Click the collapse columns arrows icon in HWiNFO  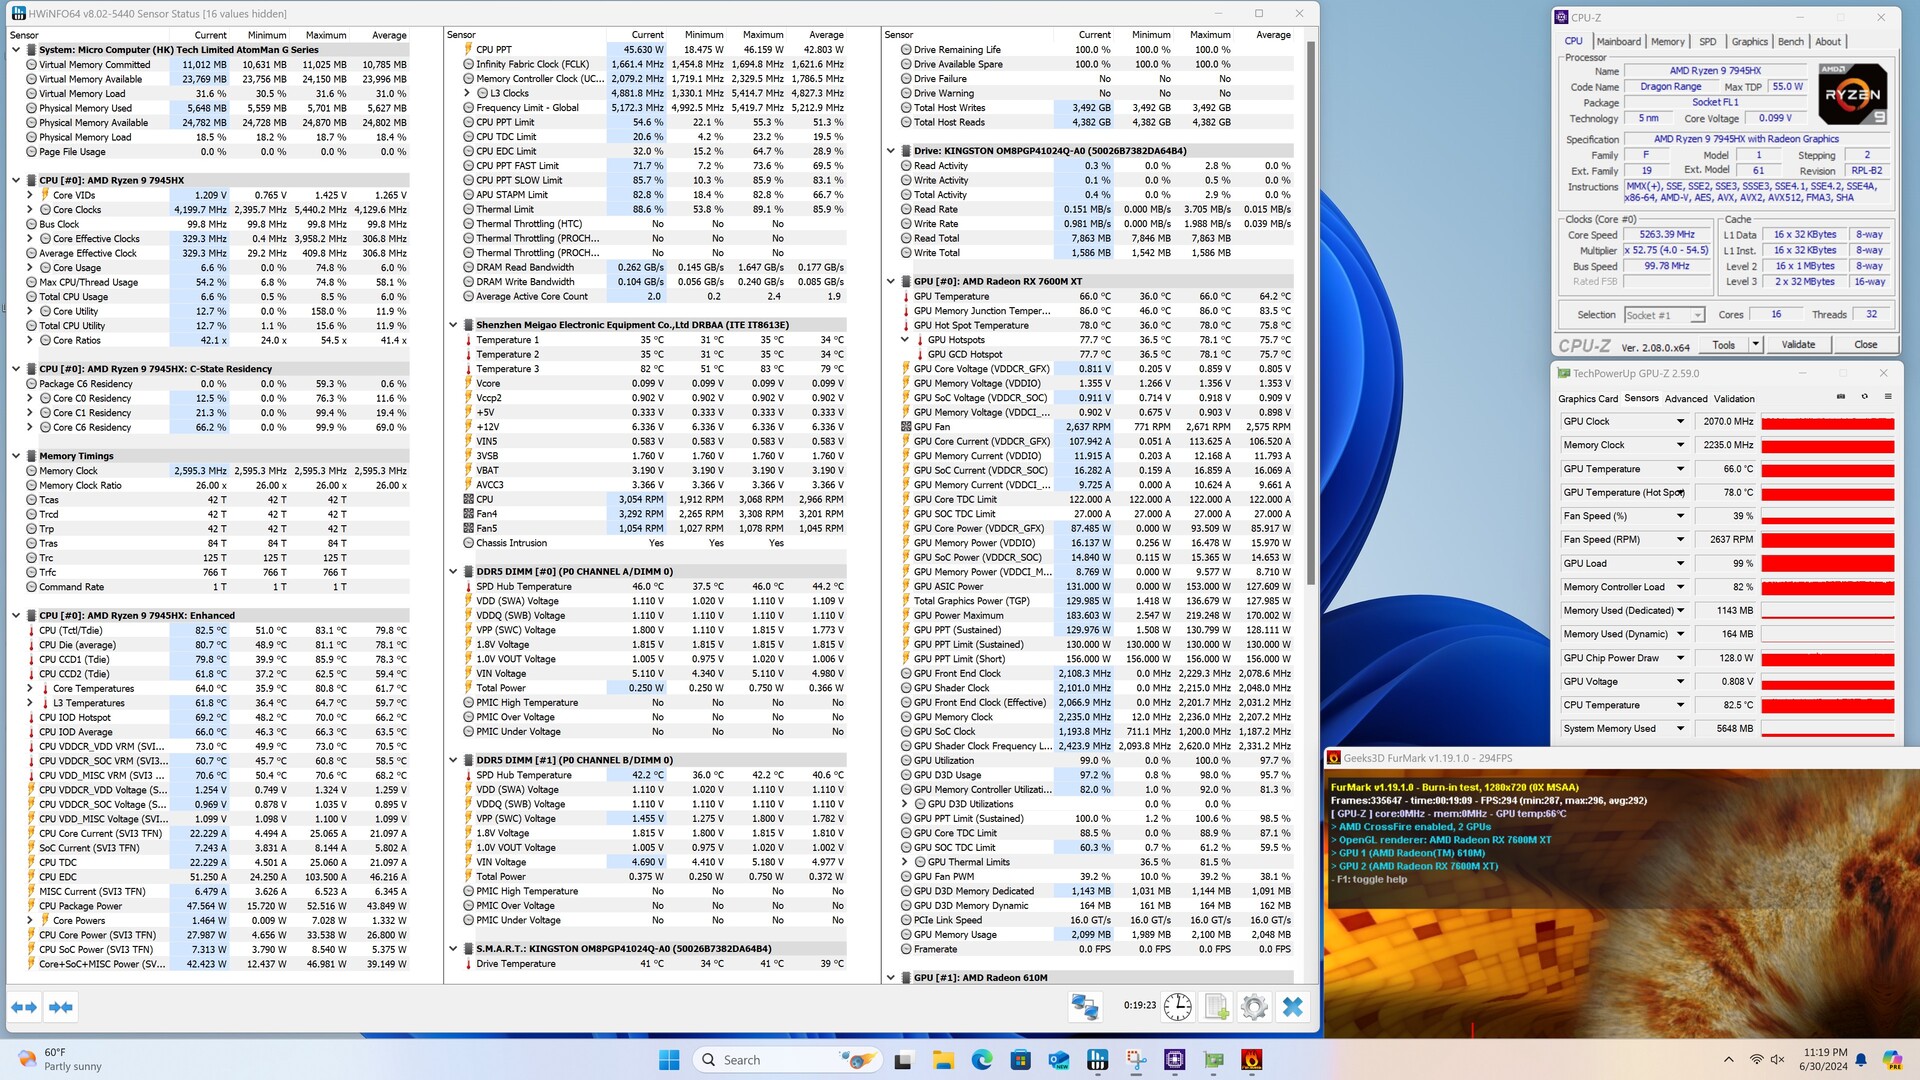tap(60, 1007)
